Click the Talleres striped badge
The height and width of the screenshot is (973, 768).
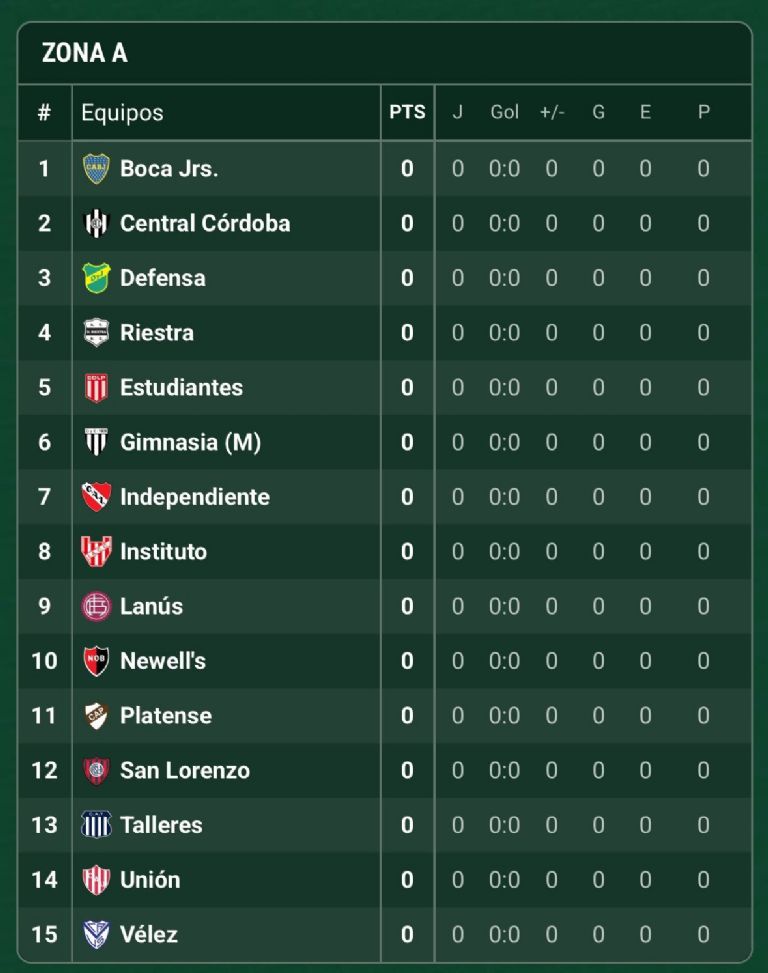[x=96, y=825]
